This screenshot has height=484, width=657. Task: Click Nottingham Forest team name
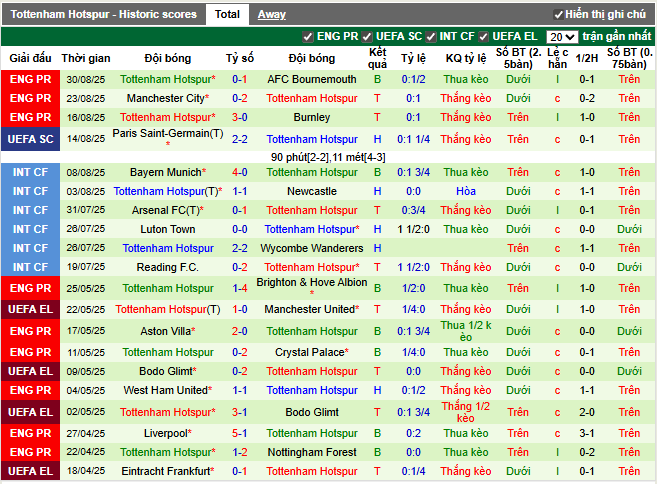click(312, 453)
